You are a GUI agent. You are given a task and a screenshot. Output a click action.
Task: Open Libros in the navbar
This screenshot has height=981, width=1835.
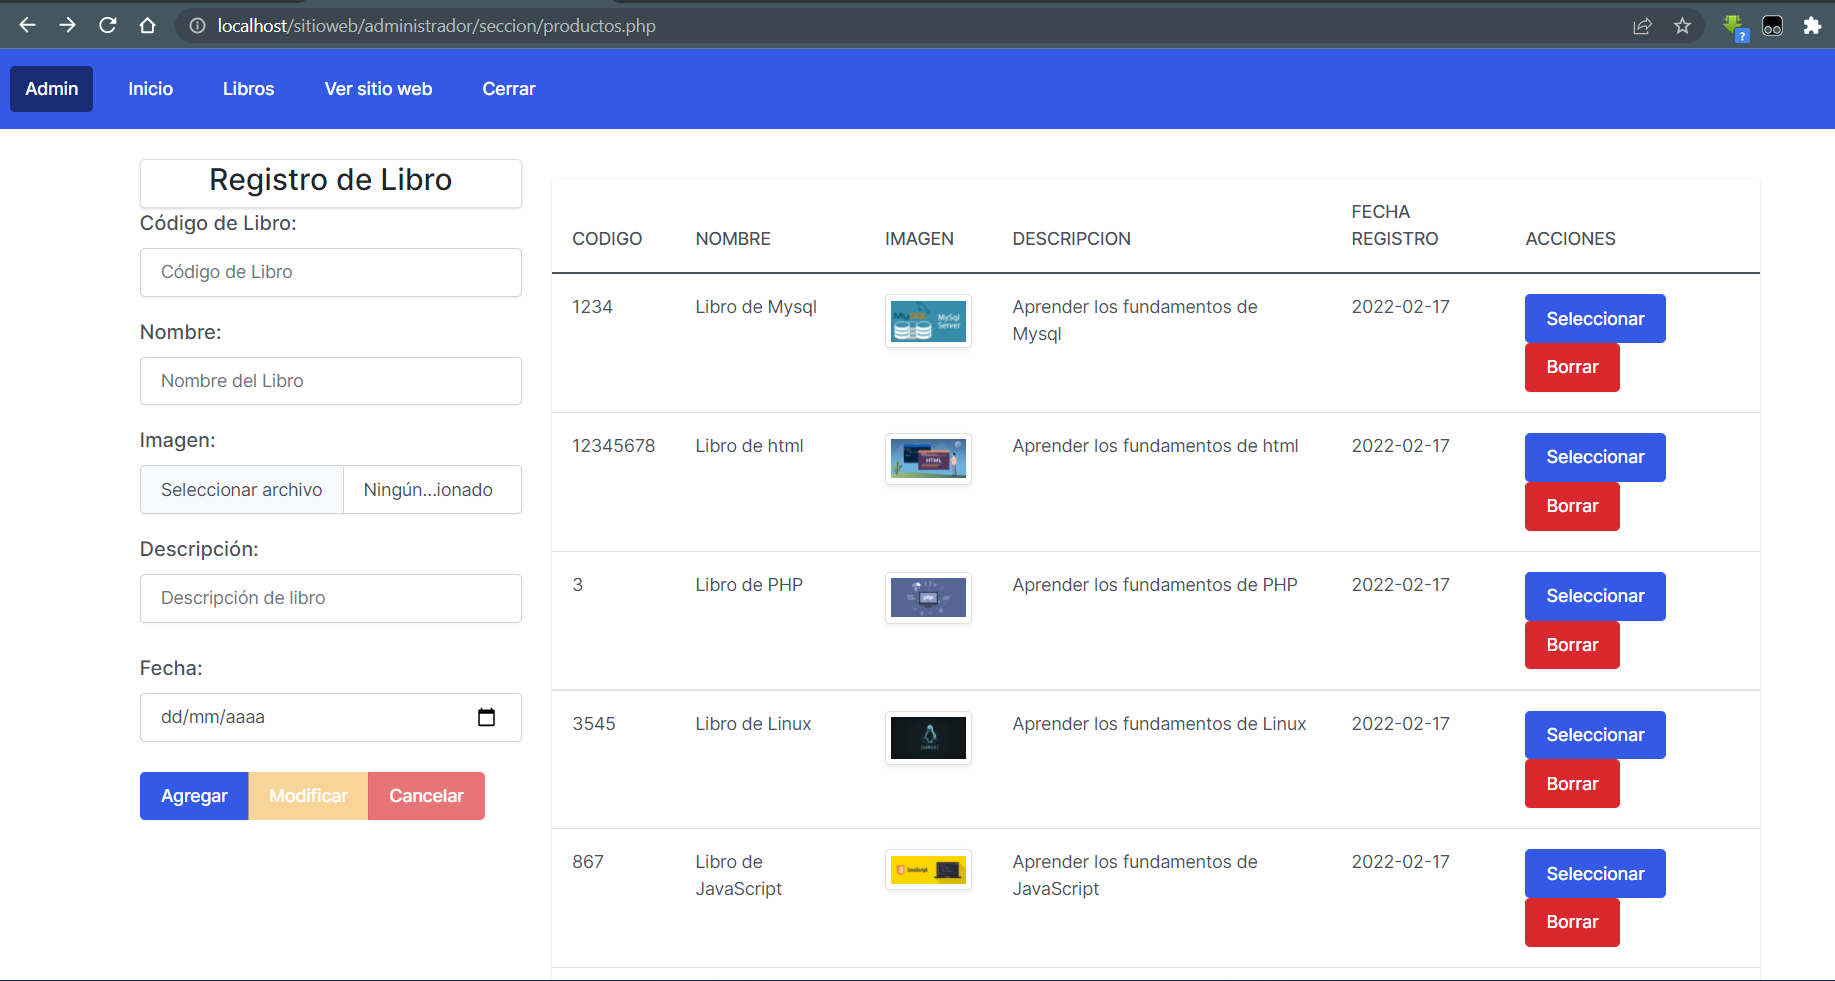pyautogui.click(x=248, y=89)
